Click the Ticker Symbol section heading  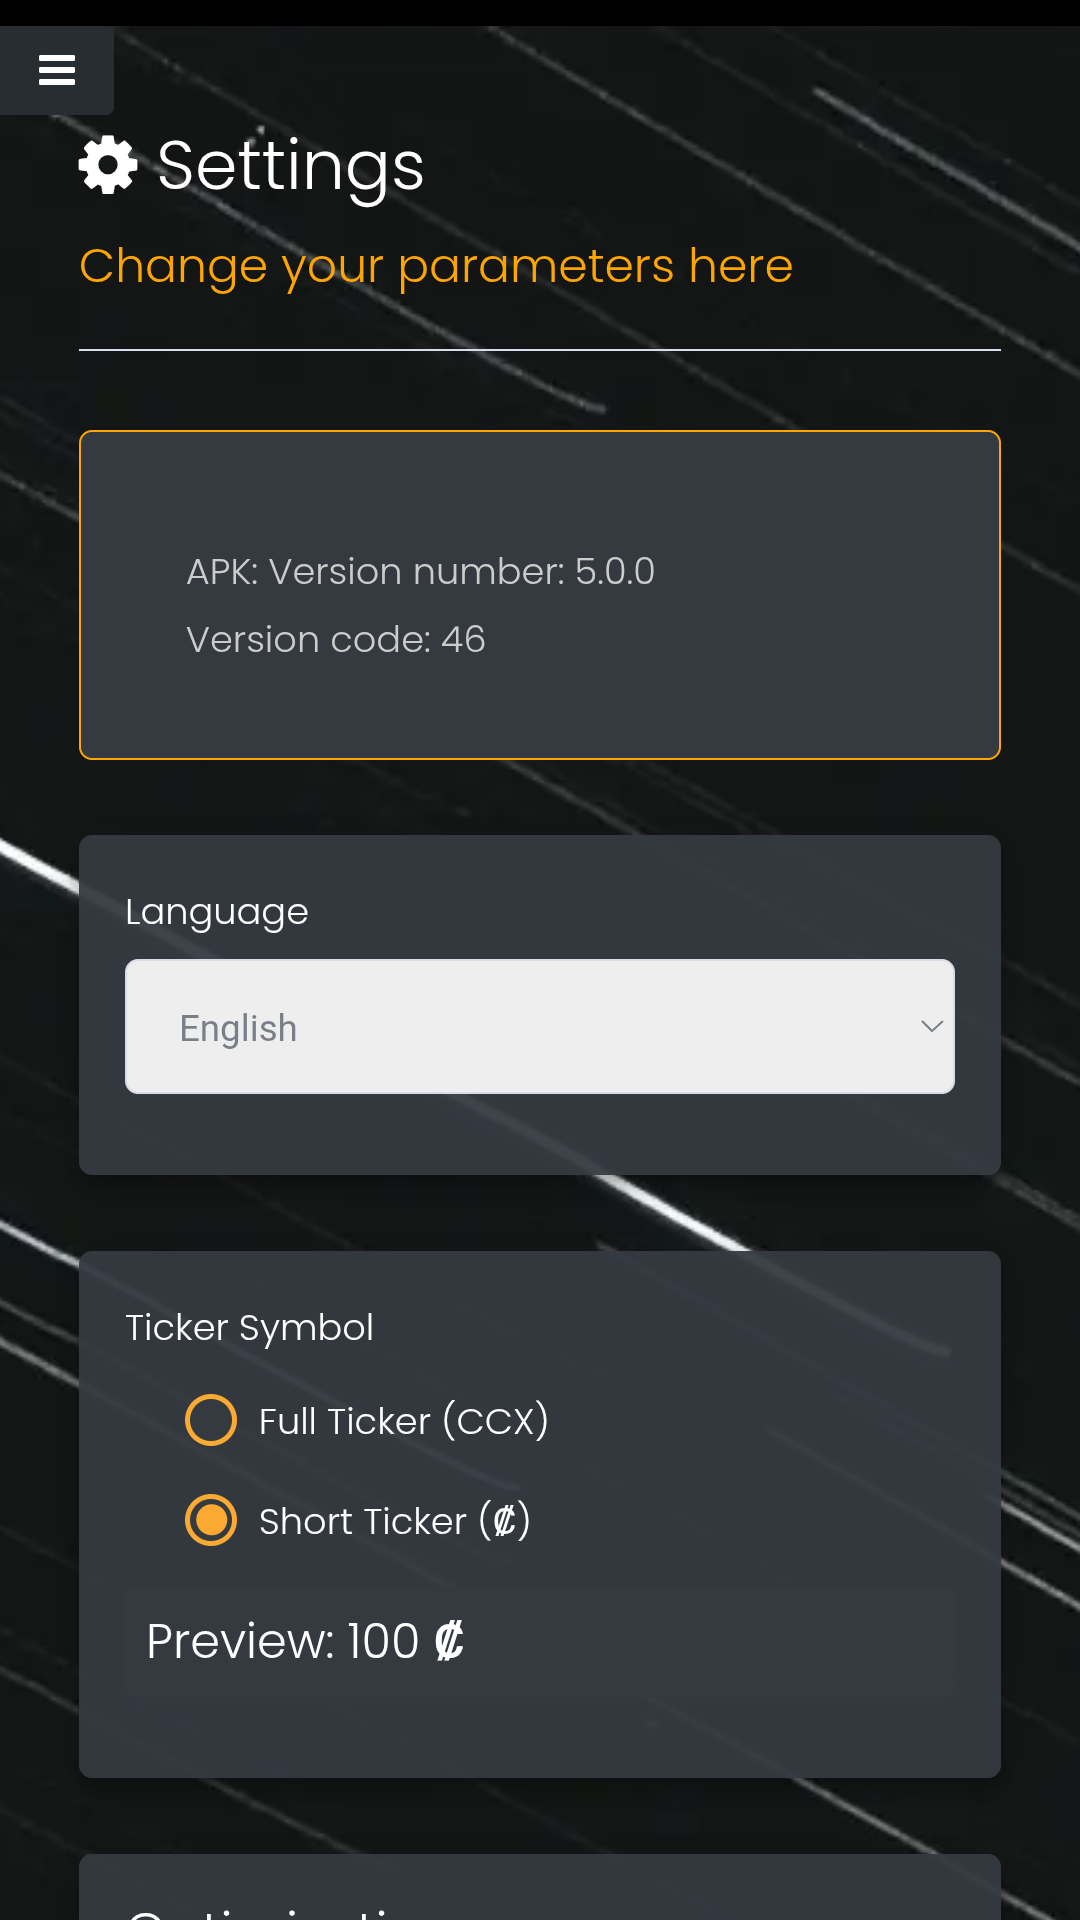tap(249, 1328)
